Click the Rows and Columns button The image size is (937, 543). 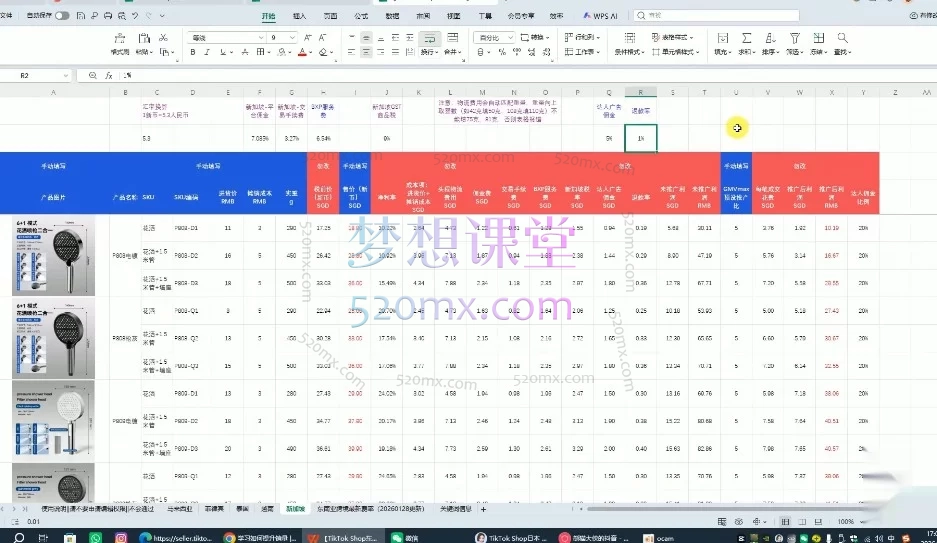582,38
